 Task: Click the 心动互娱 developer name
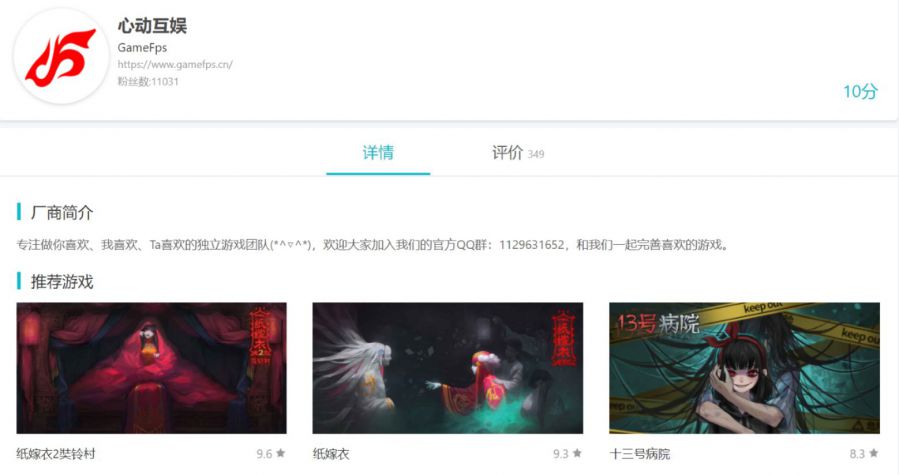[x=152, y=26]
